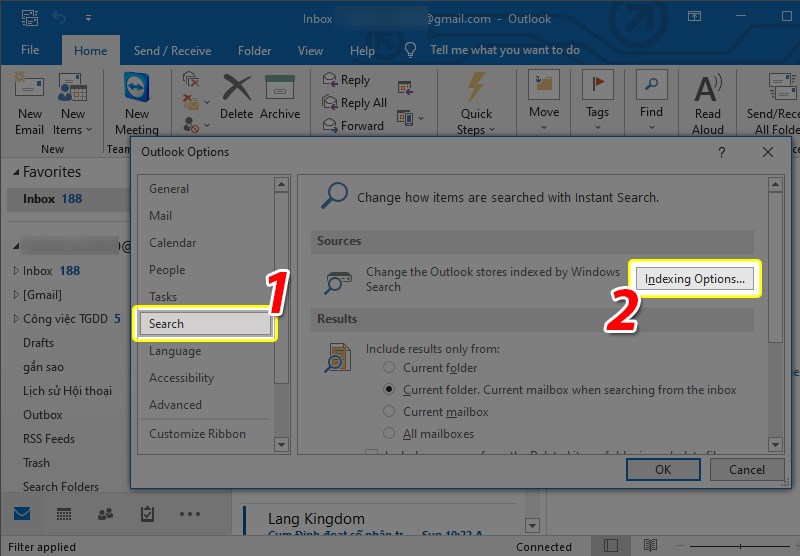Image resolution: width=800 pixels, height=556 pixels.
Task: Open the New Items menu
Action: pyautogui.click(x=72, y=105)
